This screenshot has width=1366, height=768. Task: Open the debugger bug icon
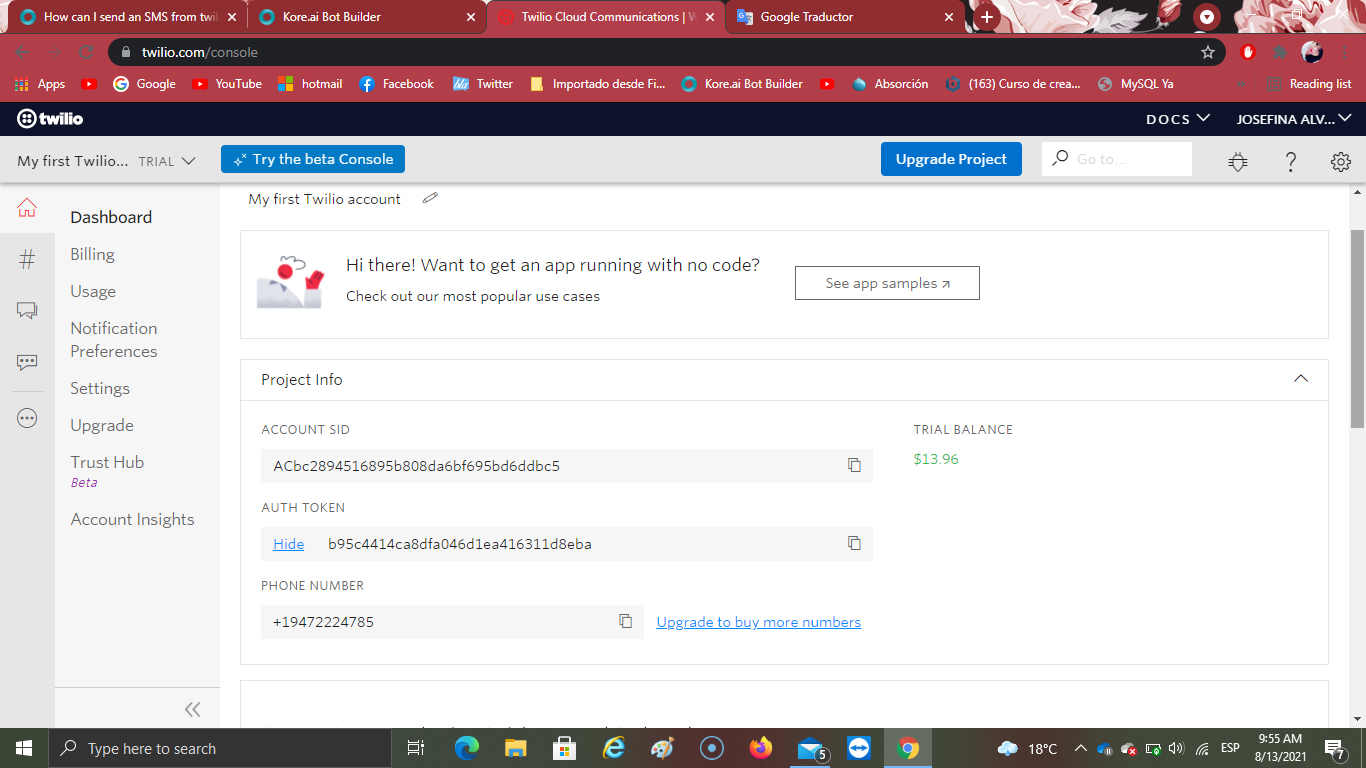(x=1238, y=161)
